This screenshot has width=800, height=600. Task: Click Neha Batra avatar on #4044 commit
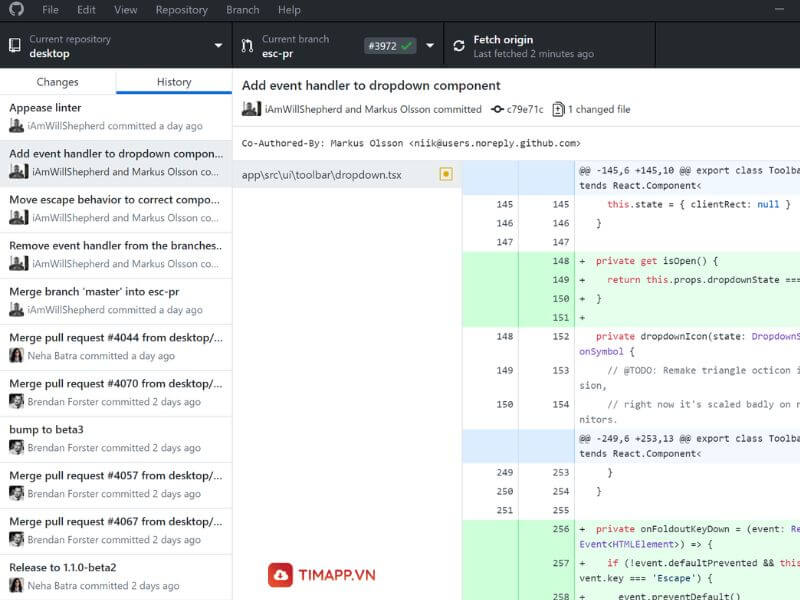[x=16, y=355]
